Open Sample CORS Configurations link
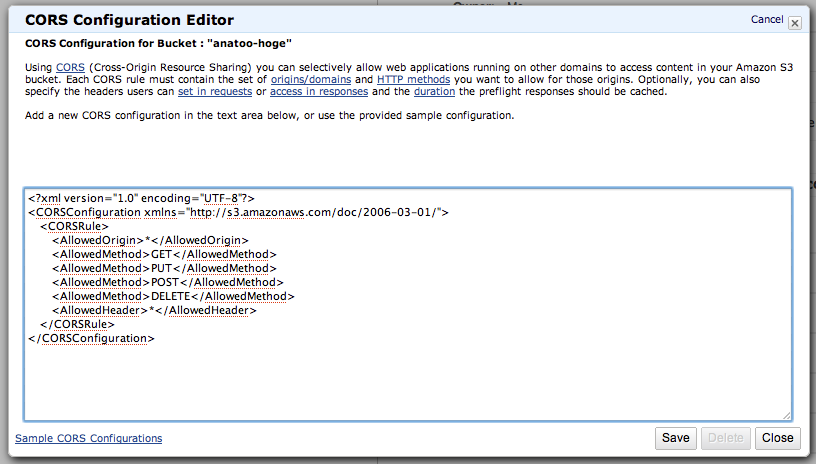Image resolution: width=816 pixels, height=464 pixels. pyautogui.click(x=88, y=438)
